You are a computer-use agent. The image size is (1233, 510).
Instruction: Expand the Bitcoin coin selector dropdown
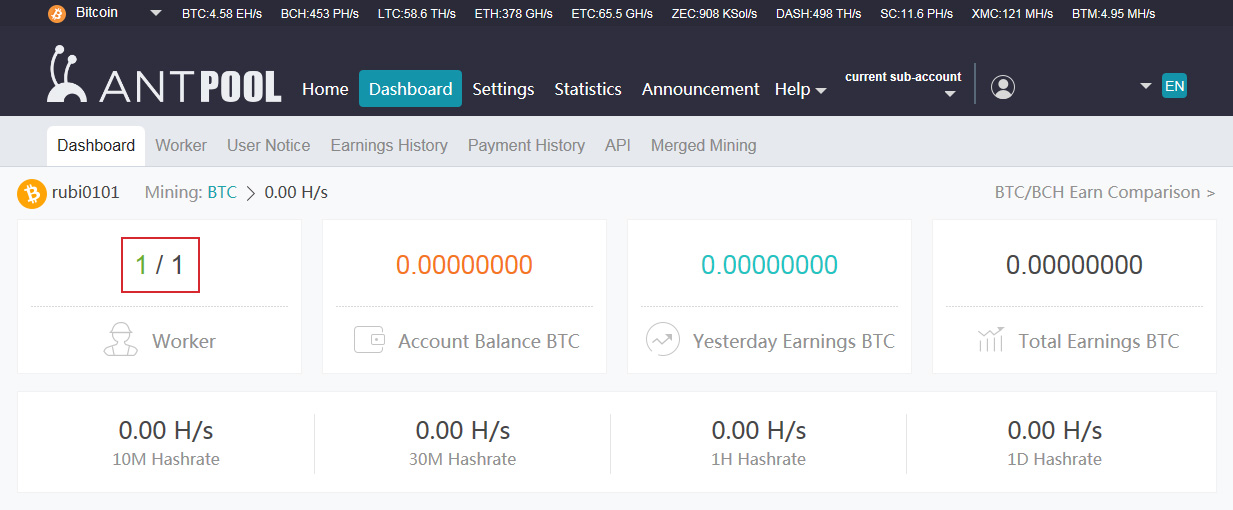(x=156, y=13)
